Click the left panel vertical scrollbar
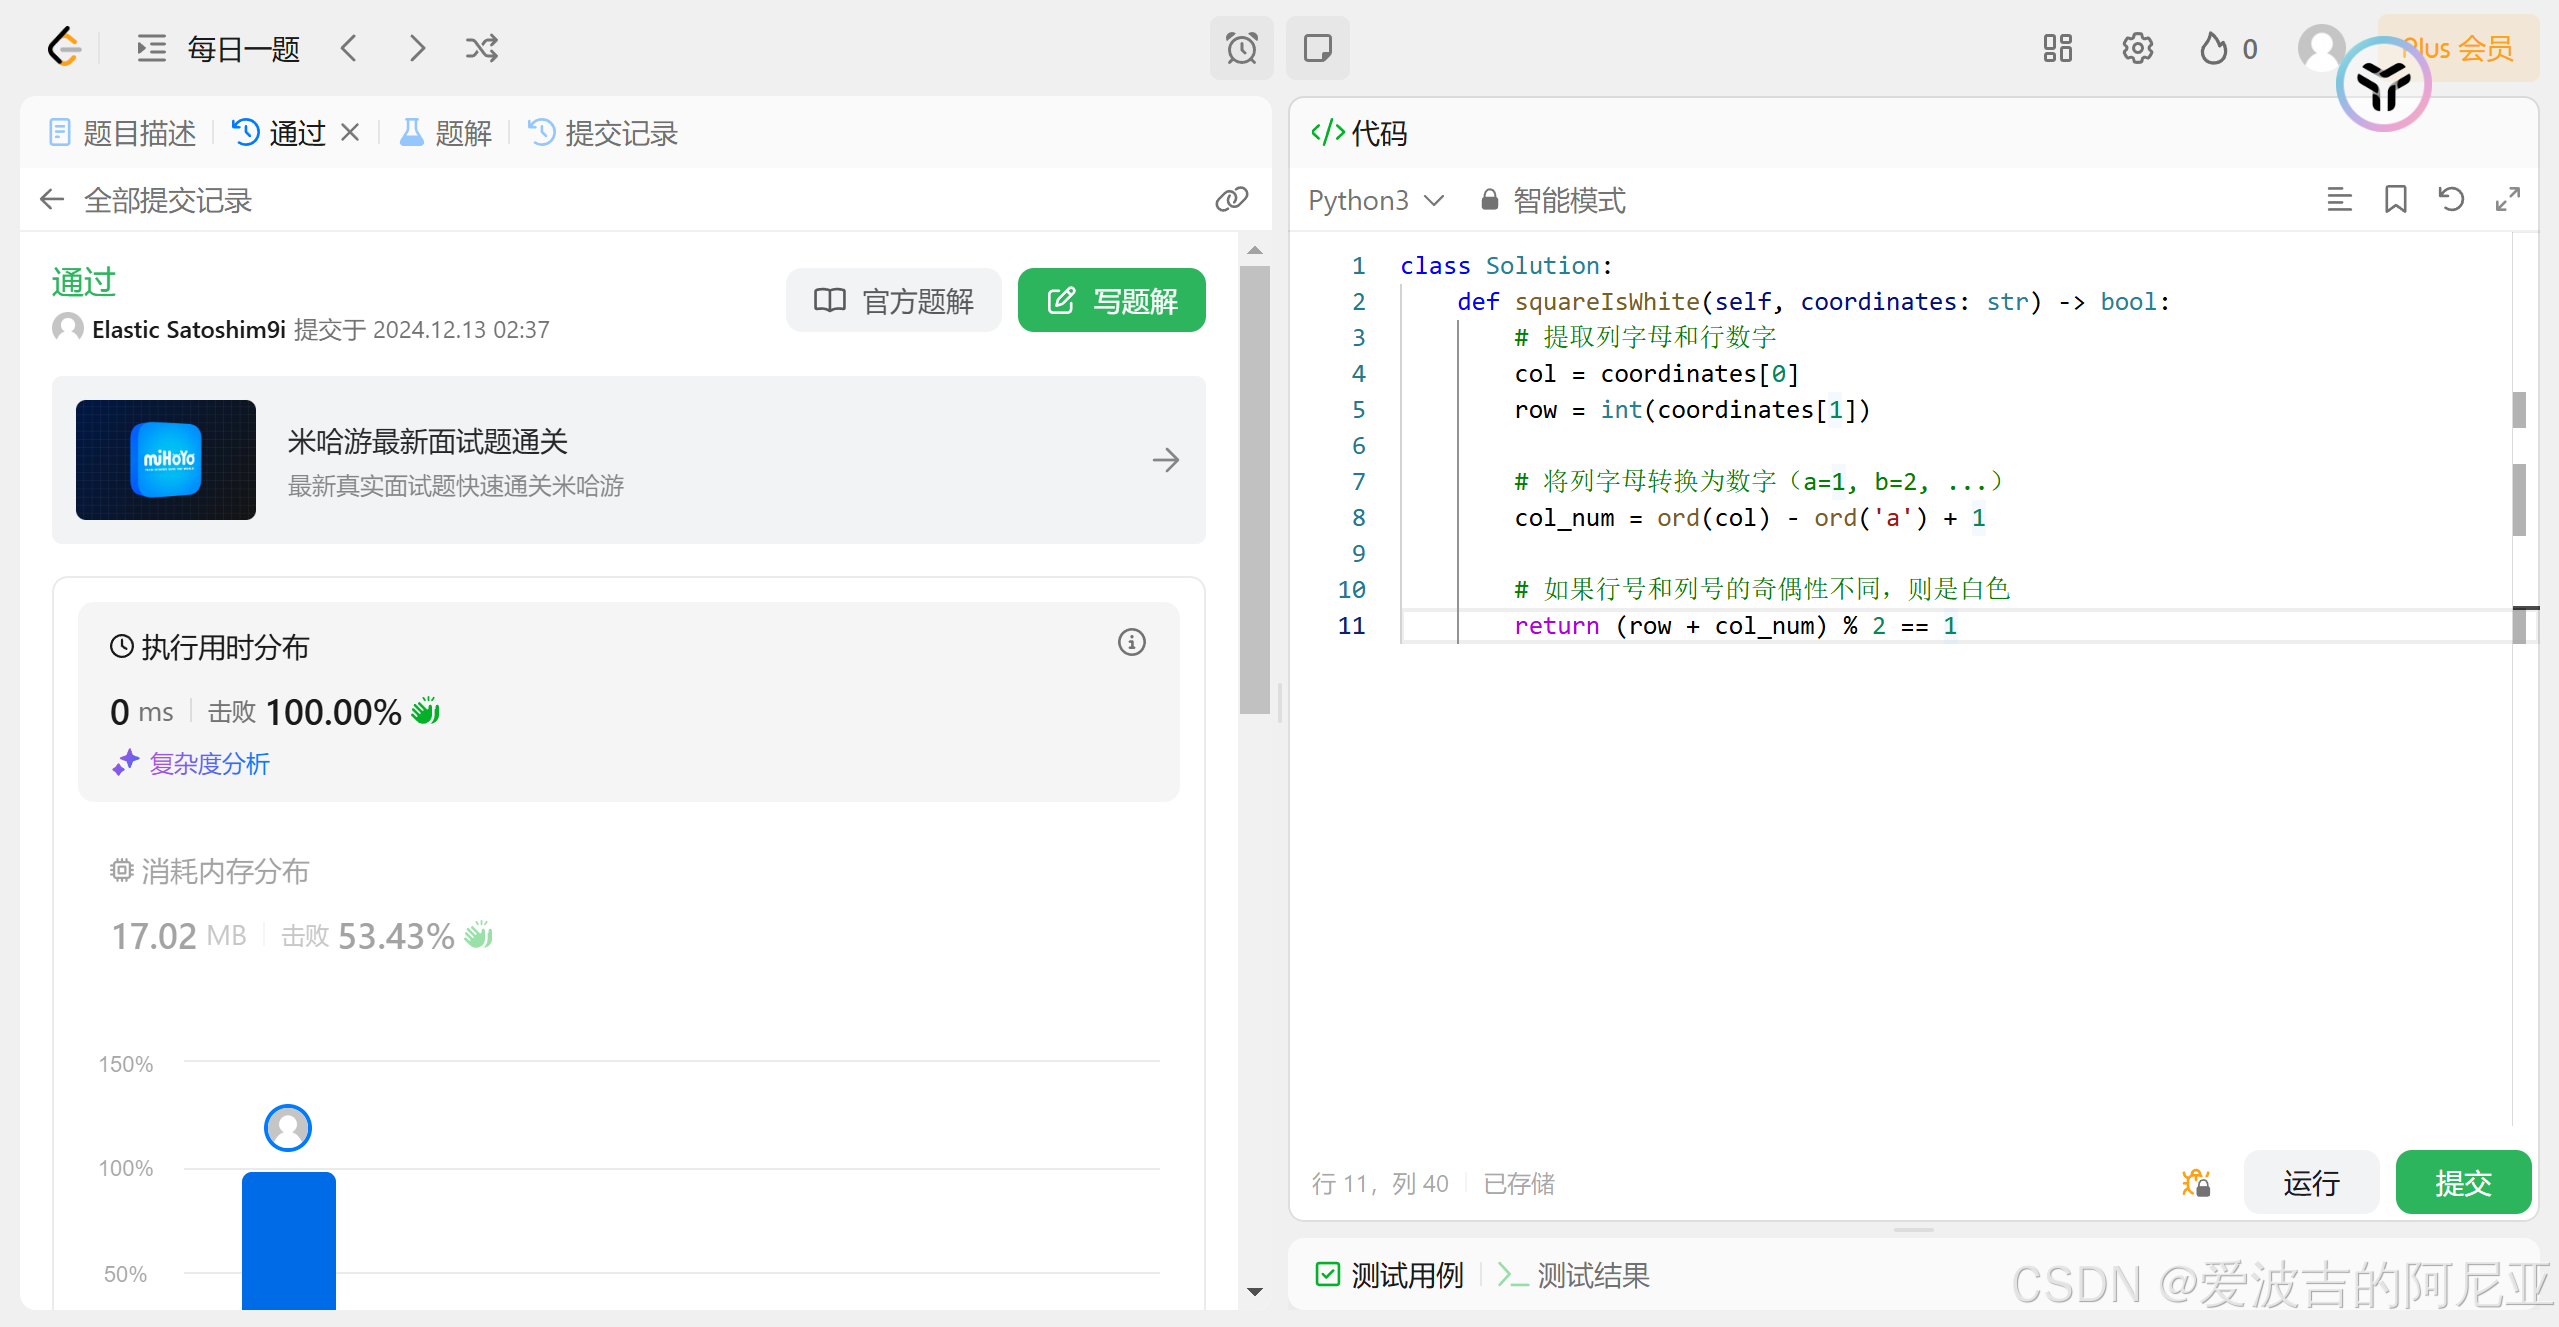This screenshot has height=1327, width=2559. click(x=1254, y=490)
